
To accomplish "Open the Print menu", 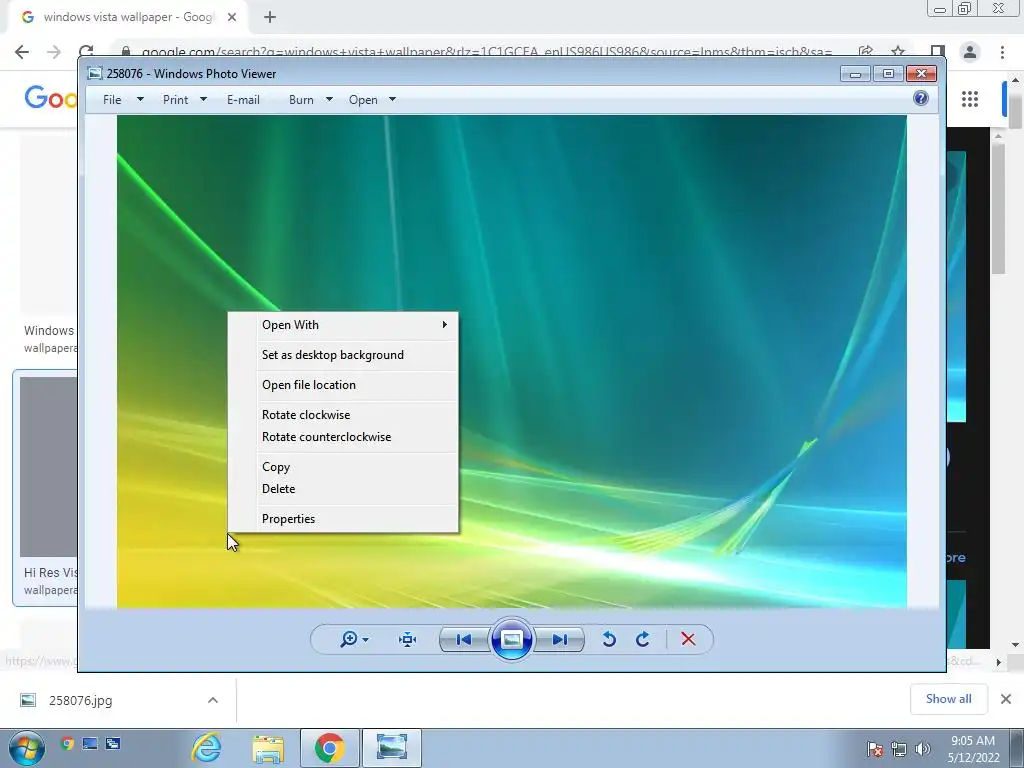I will pyautogui.click(x=176, y=100).
